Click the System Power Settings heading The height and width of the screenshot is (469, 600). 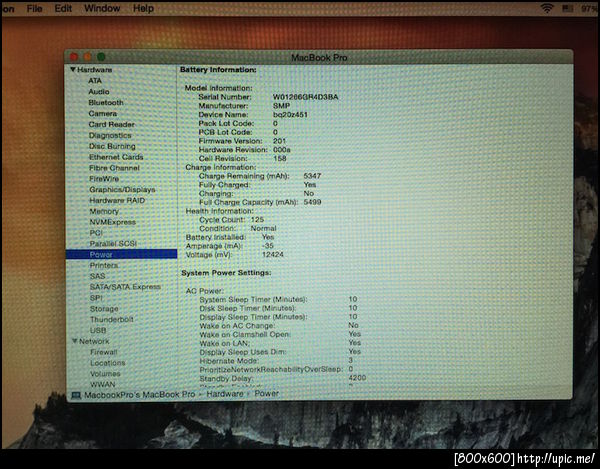point(226,273)
